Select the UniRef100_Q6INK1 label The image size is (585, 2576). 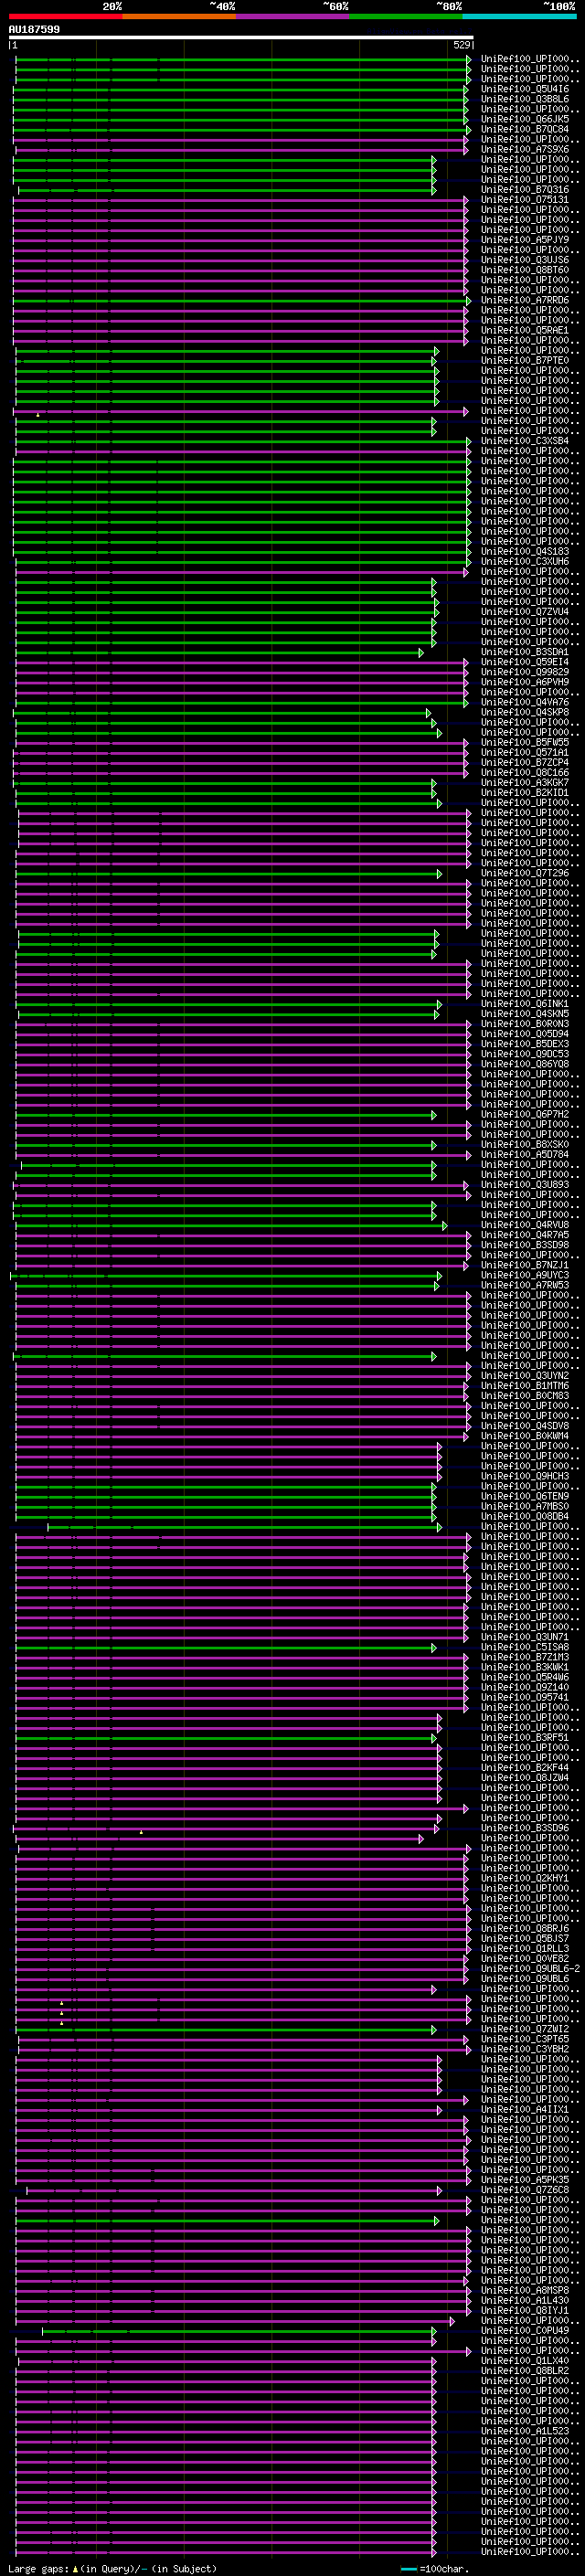tap(525, 1004)
